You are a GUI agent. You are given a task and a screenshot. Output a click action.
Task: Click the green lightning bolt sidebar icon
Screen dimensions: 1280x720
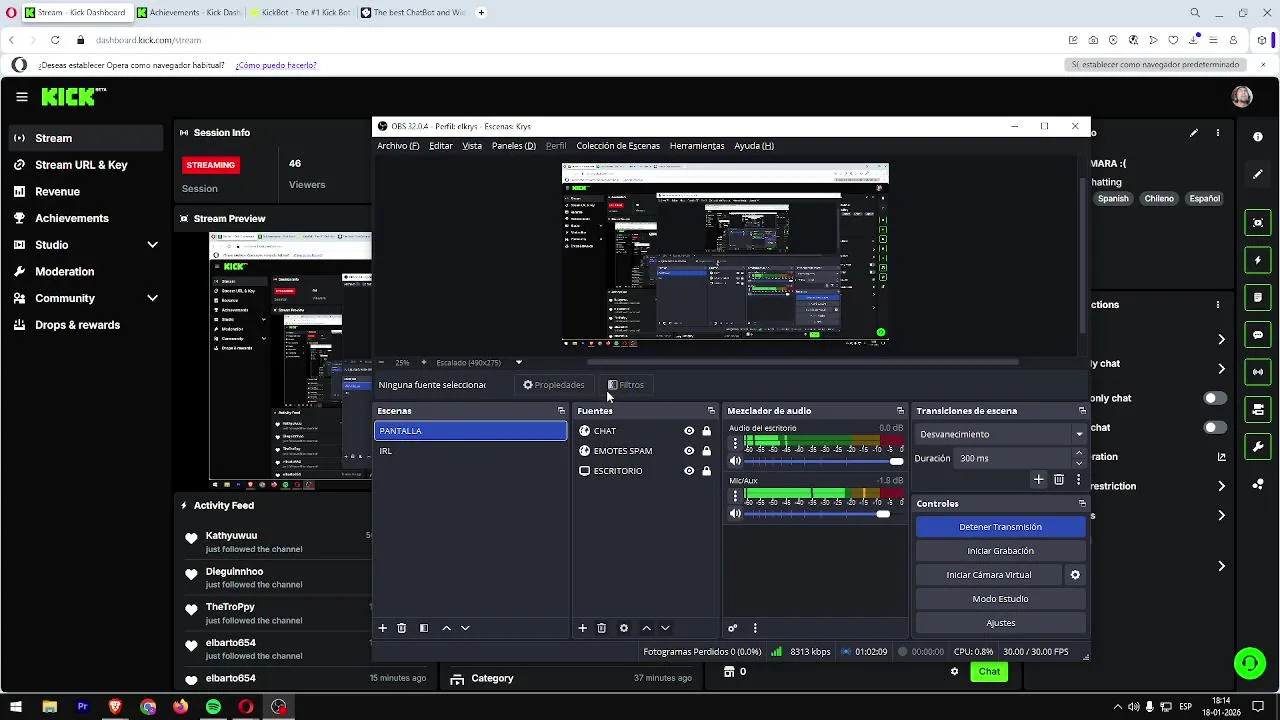pos(1258,260)
